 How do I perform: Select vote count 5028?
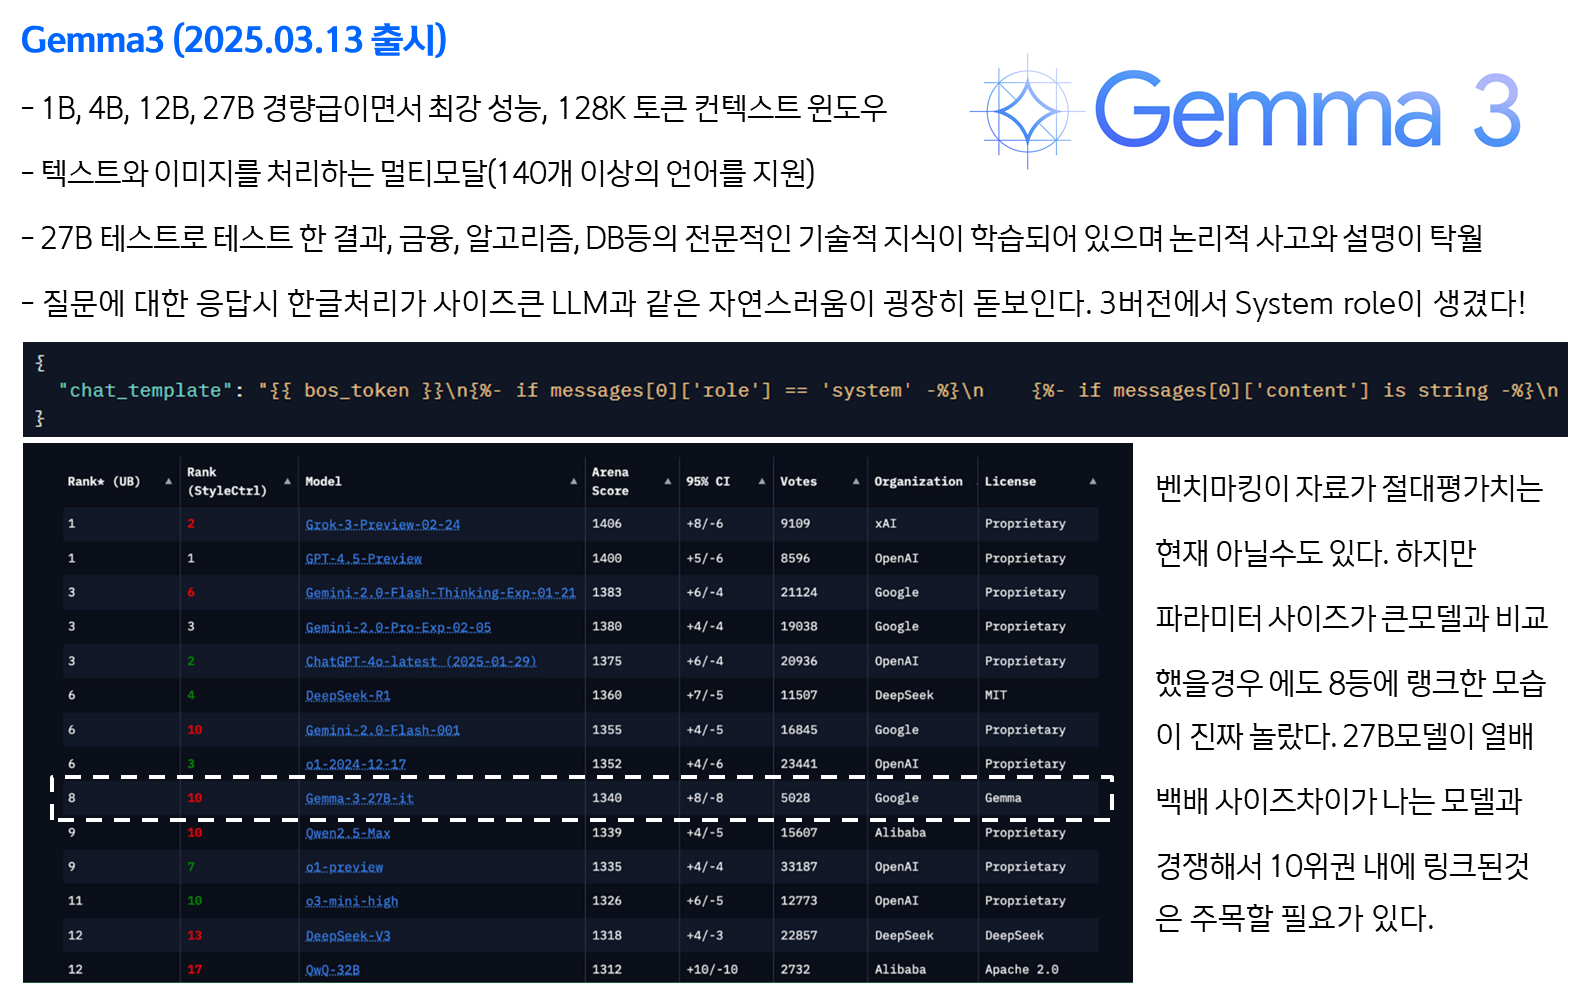[x=796, y=799]
